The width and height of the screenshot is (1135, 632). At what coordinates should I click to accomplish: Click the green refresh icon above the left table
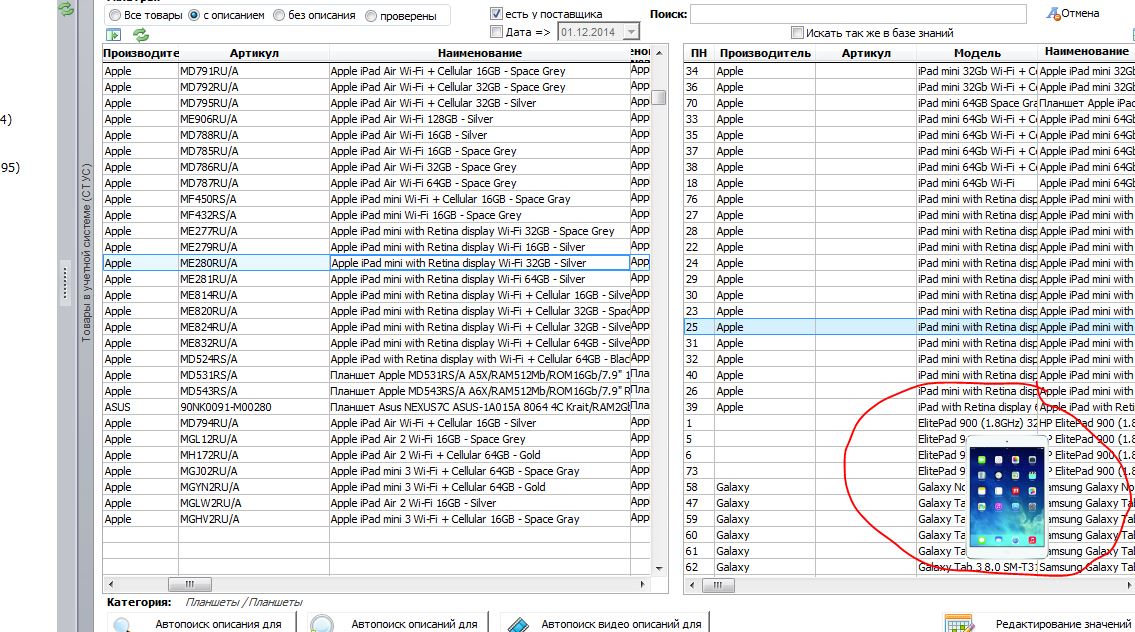(x=140, y=35)
